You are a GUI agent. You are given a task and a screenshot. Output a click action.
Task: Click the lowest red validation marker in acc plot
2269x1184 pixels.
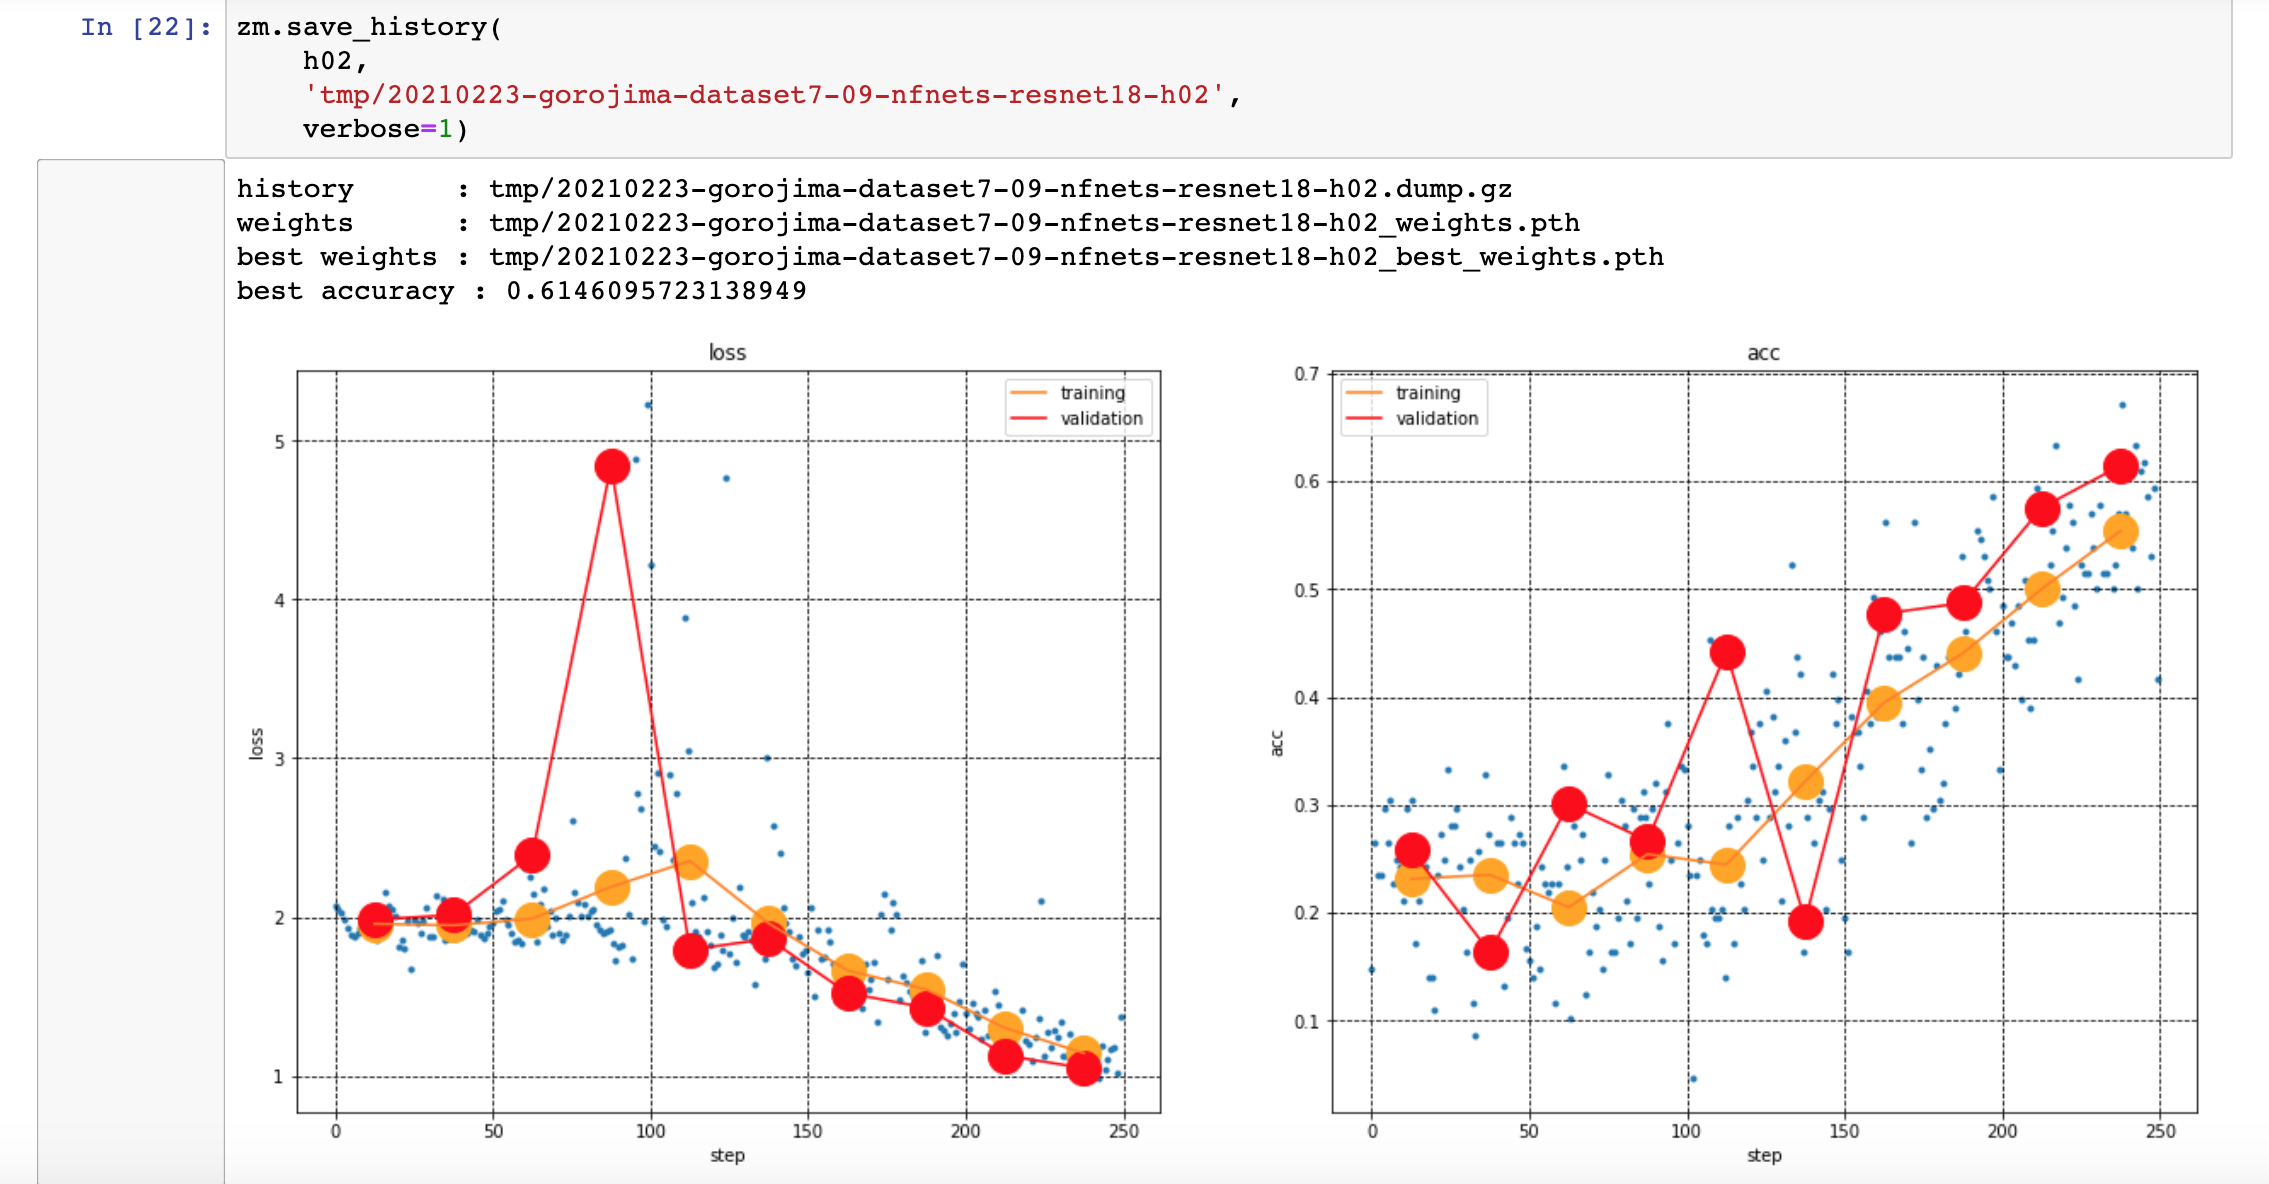coord(1490,952)
